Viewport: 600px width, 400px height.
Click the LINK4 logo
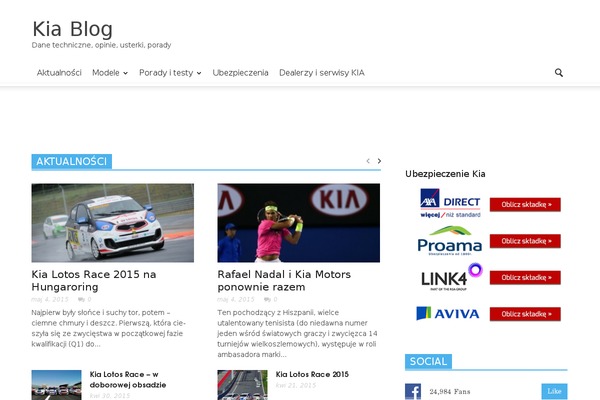[452, 277]
